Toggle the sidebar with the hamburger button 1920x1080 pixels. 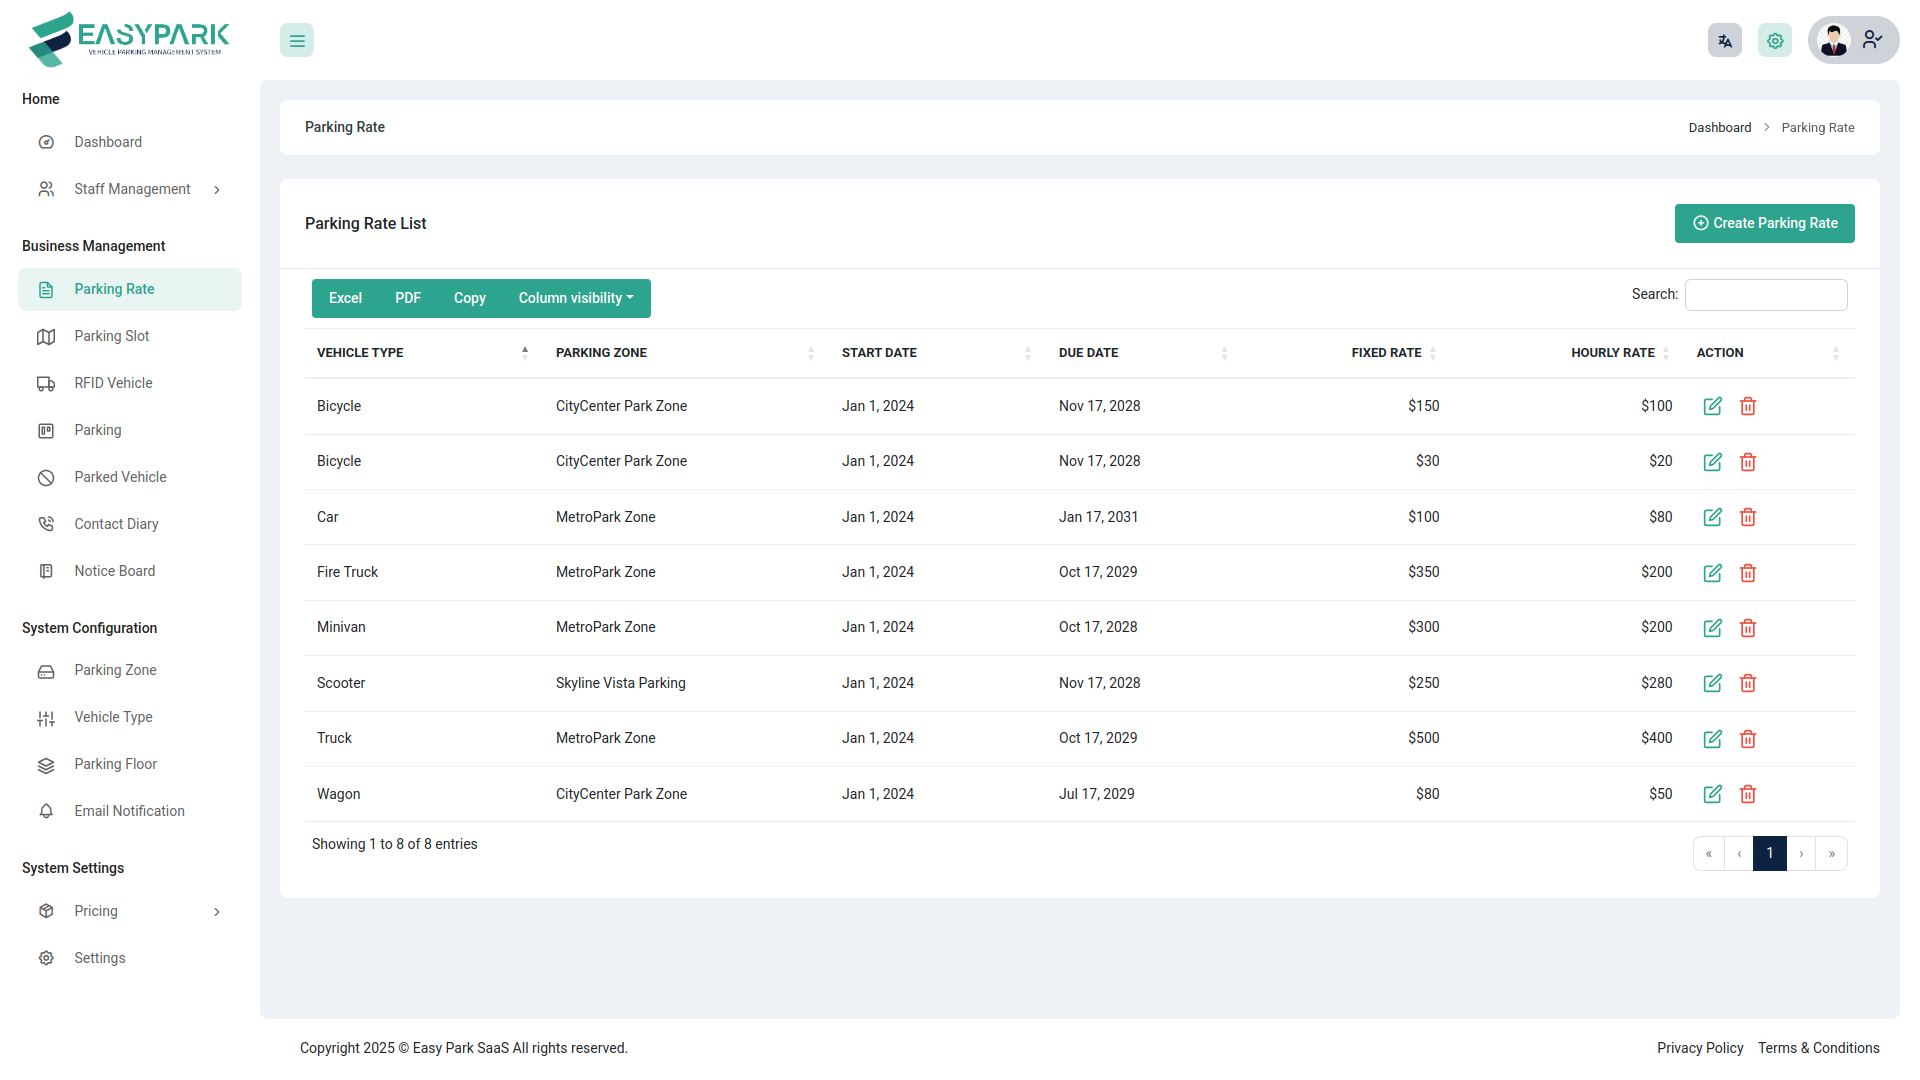pyautogui.click(x=296, y=40)
